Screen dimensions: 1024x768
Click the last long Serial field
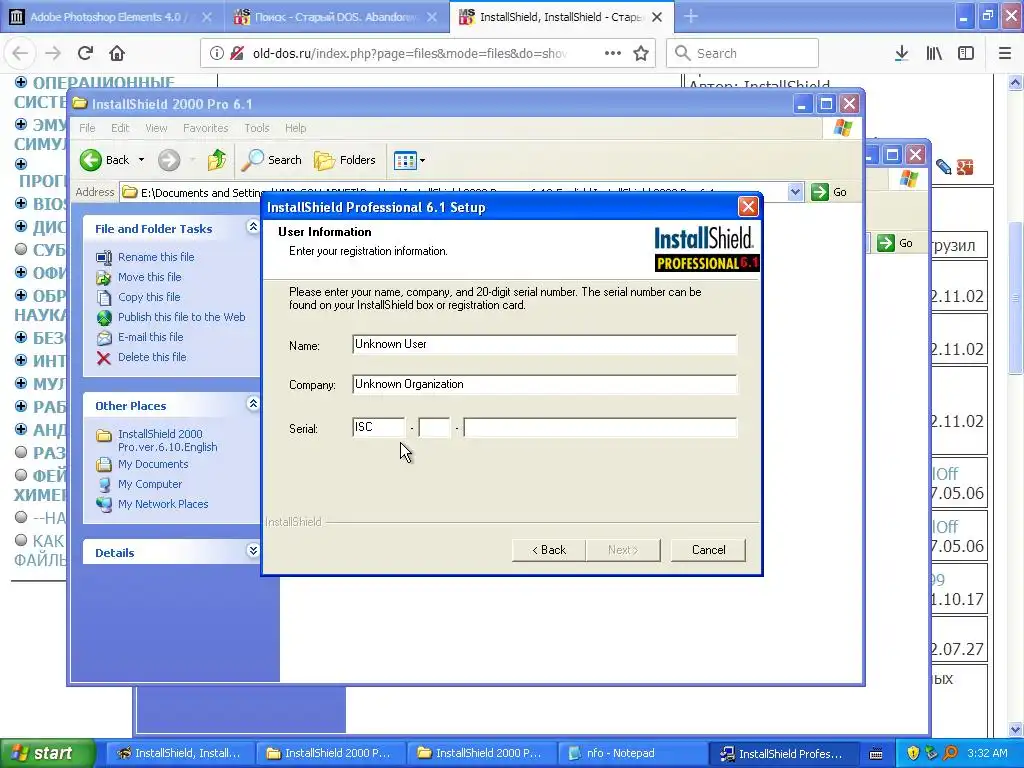click(x=600, y=427)
